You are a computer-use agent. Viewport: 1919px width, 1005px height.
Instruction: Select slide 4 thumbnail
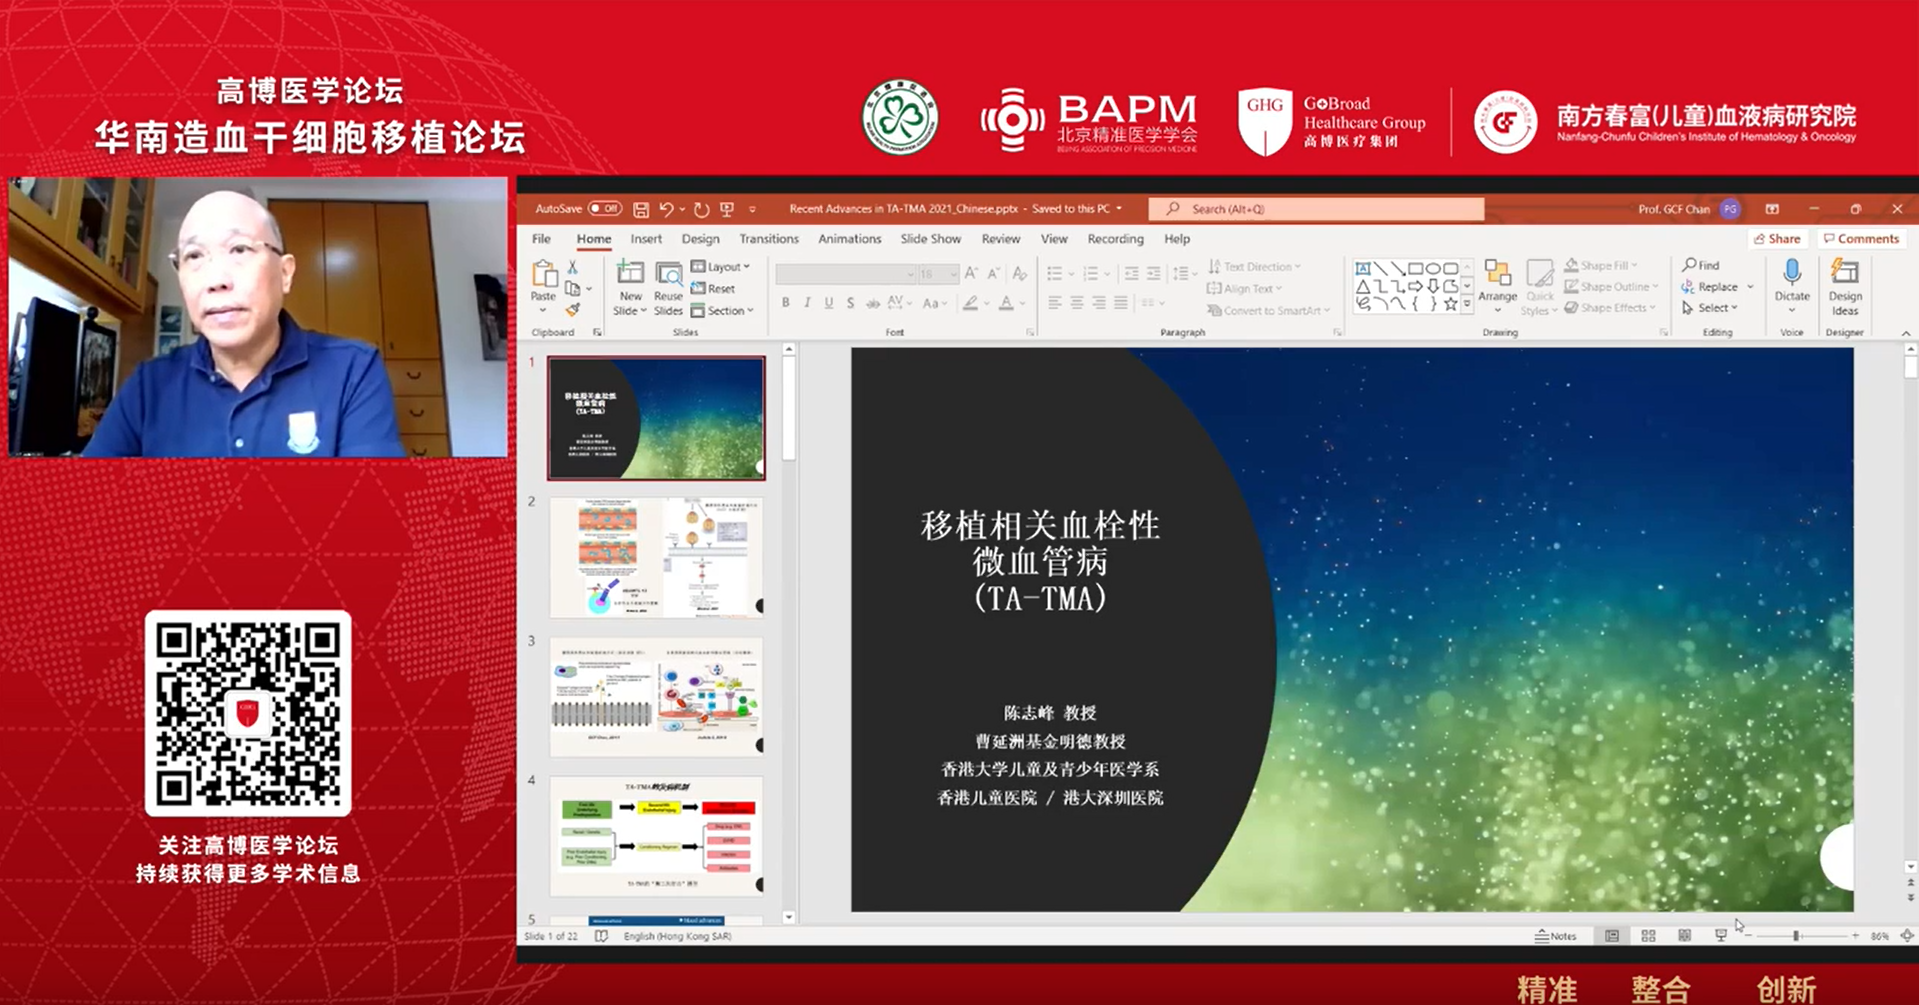[x=656, y=836]
